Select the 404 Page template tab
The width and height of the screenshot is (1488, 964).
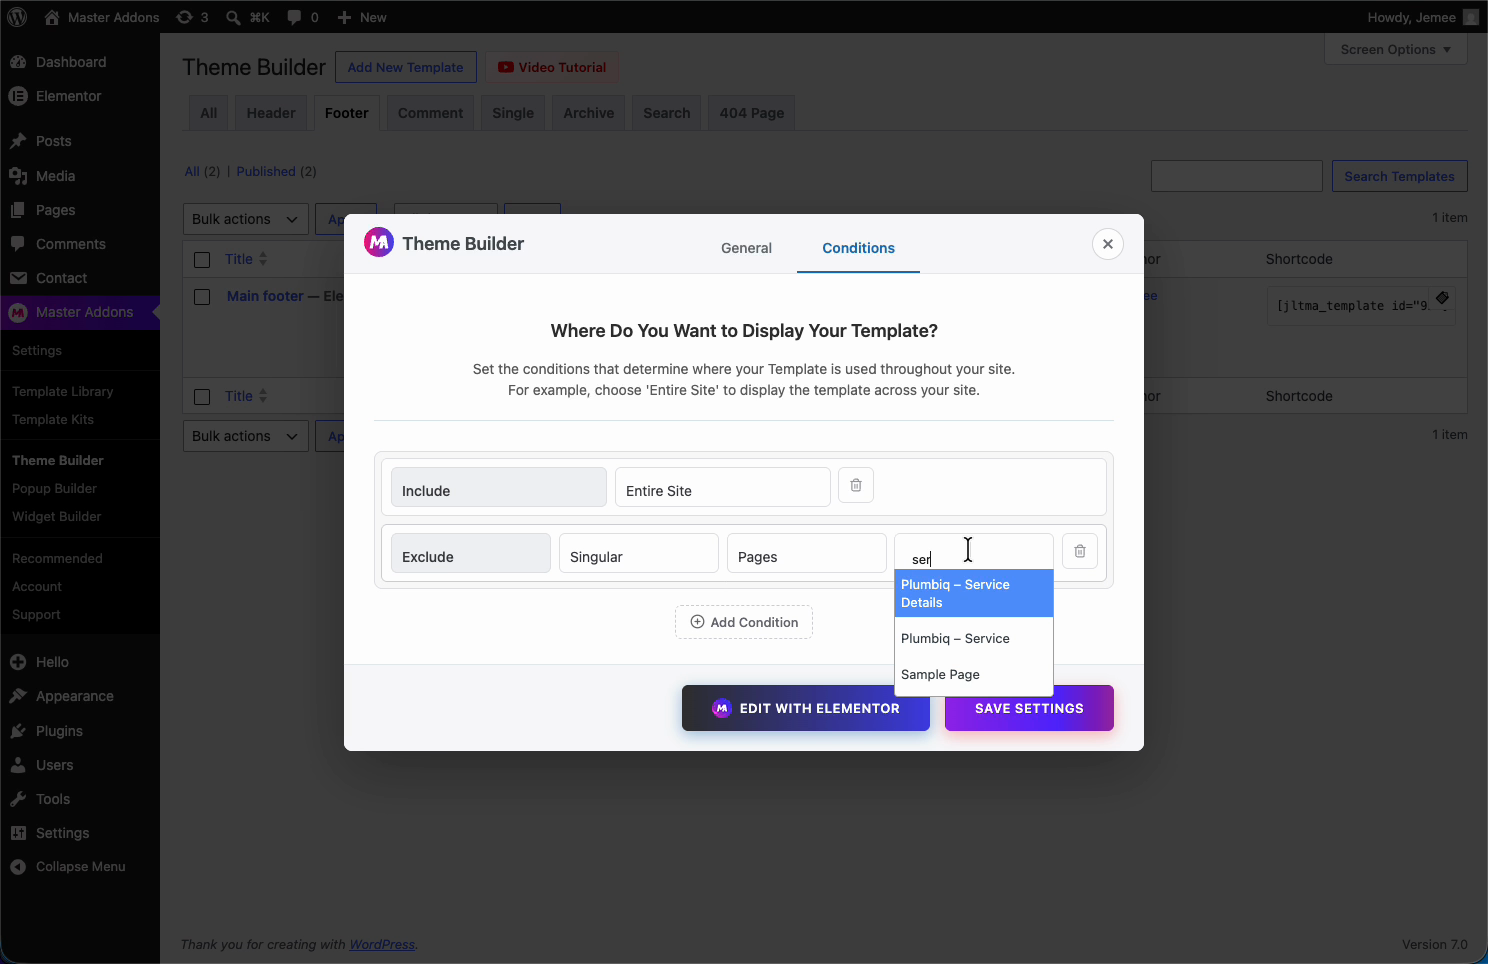pos(752,113)
